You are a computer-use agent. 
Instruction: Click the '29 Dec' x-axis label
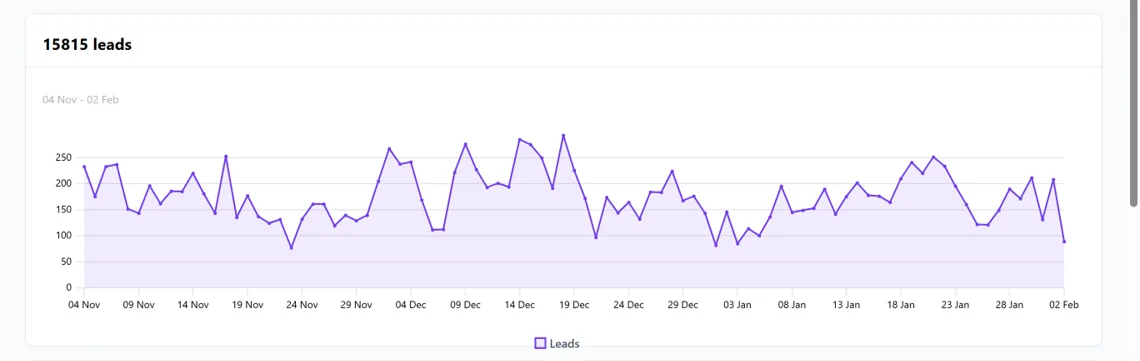[683, 305]
